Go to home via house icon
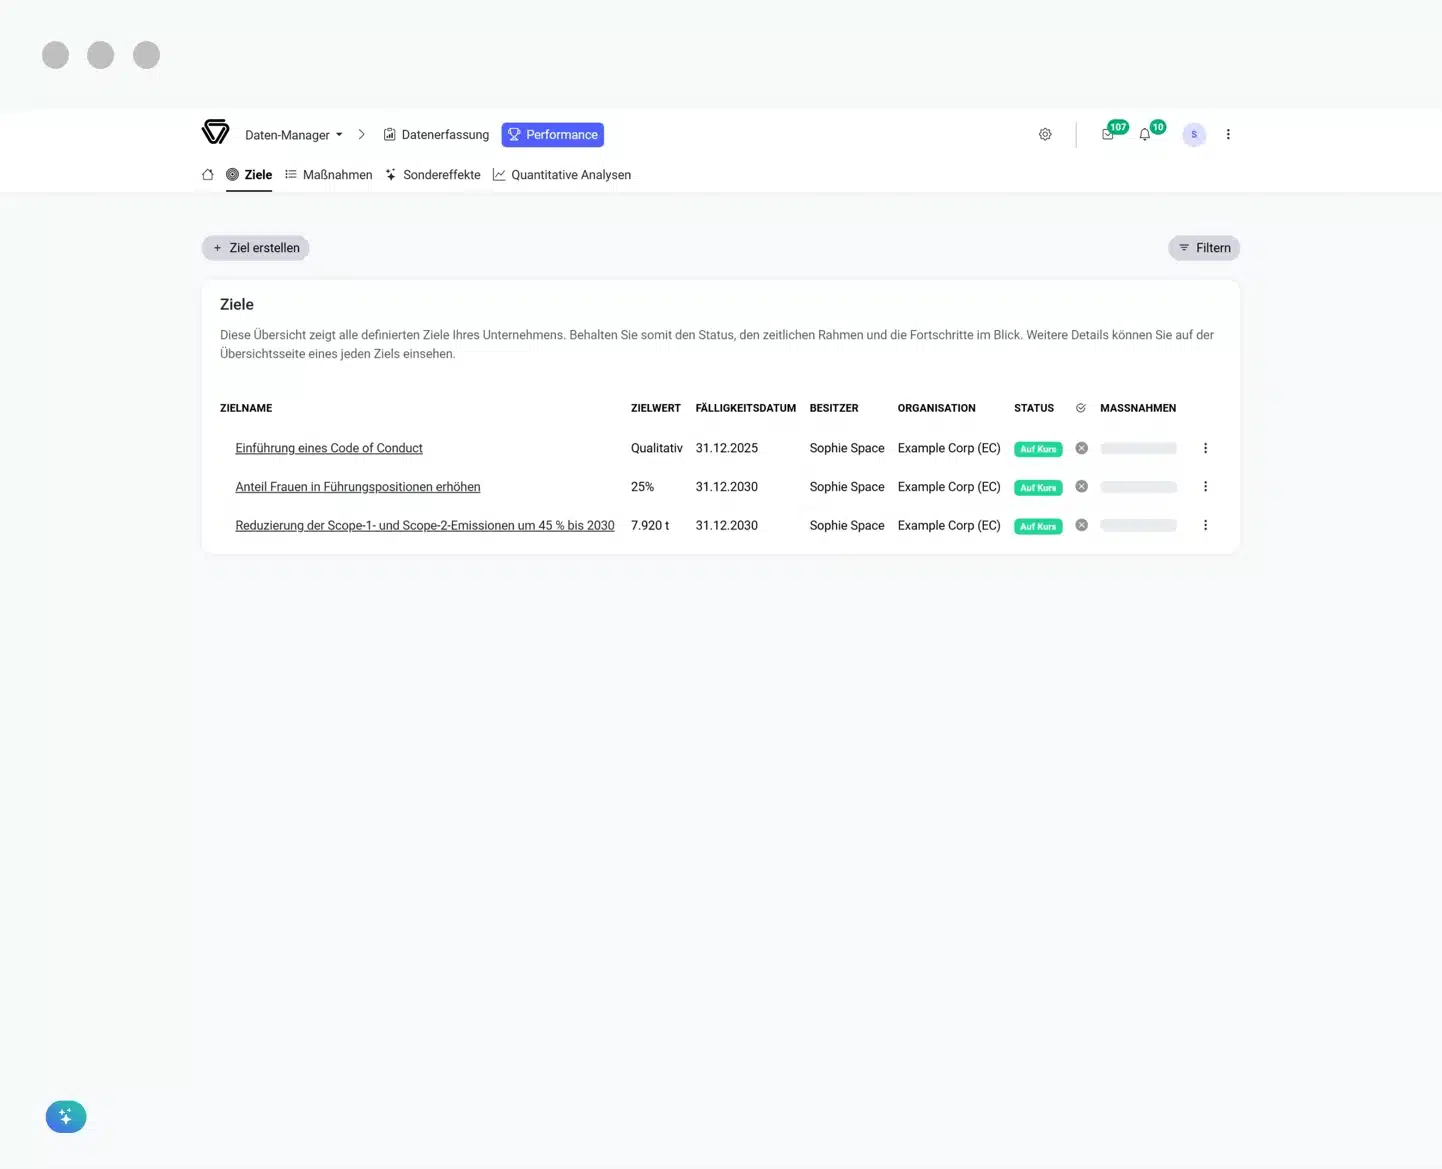Screen dimensions: 1442x1169 [208, 175]
